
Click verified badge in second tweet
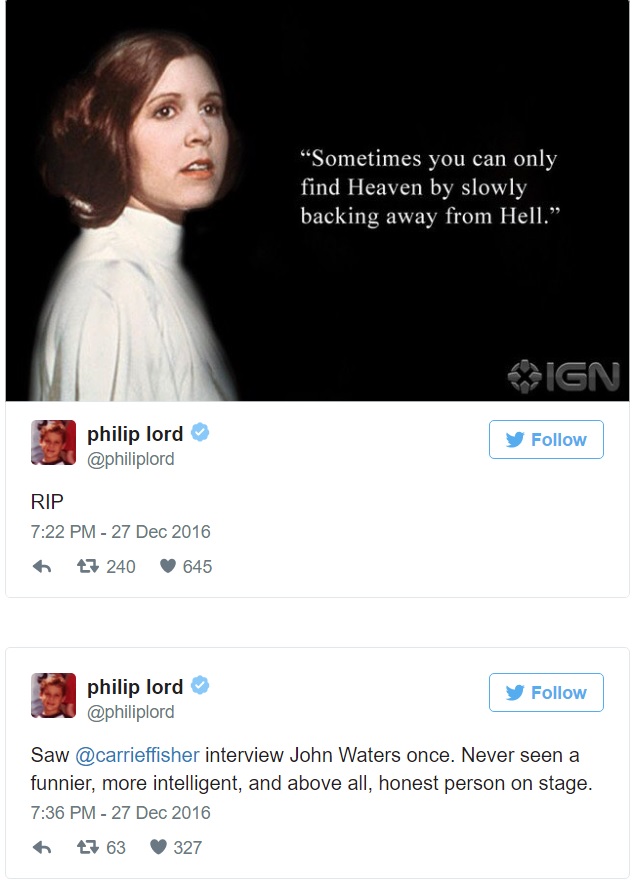click(200, 685)
